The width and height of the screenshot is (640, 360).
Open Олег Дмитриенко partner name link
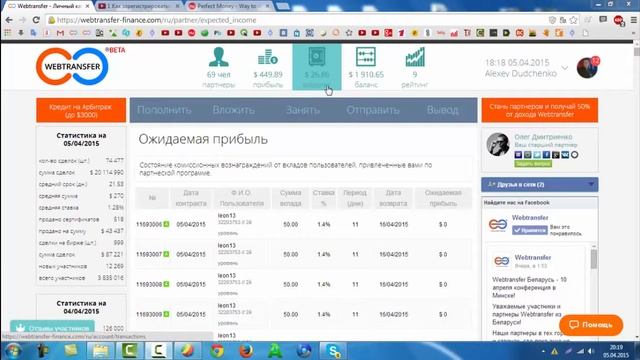(543, 137)
